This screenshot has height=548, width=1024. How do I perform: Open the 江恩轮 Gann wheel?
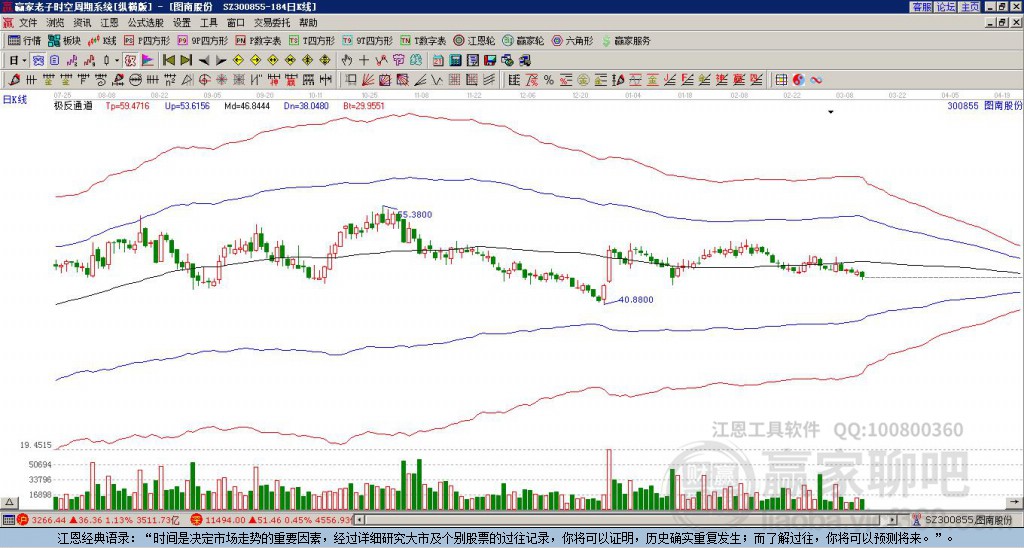[x=474, y=40]
